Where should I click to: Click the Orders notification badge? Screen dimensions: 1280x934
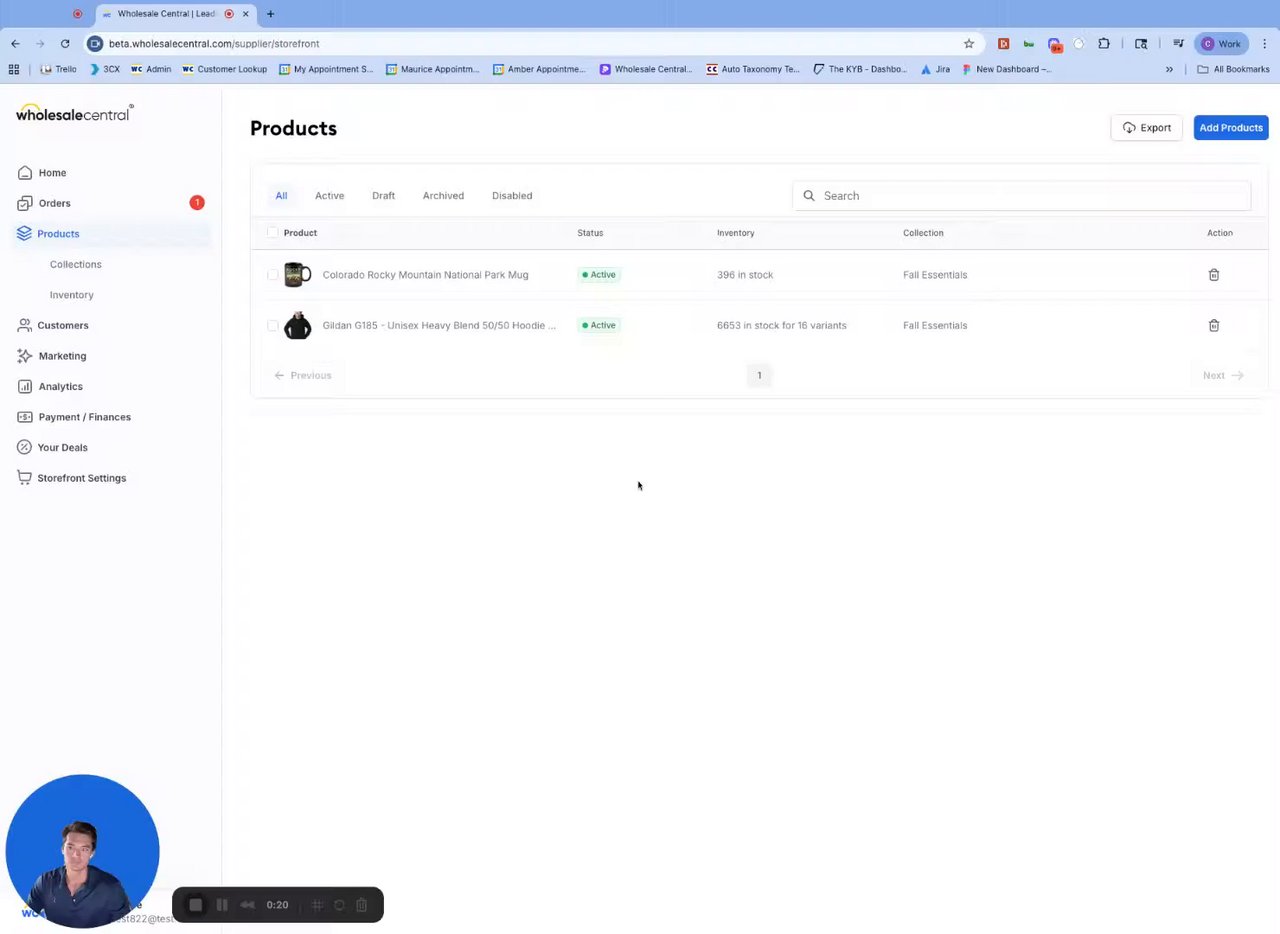pos(197,202)
